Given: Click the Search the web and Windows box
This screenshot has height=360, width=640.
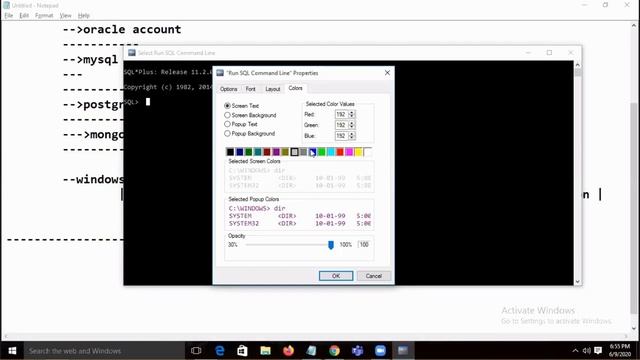Looking at the screenshot, I should coord(104,351).
